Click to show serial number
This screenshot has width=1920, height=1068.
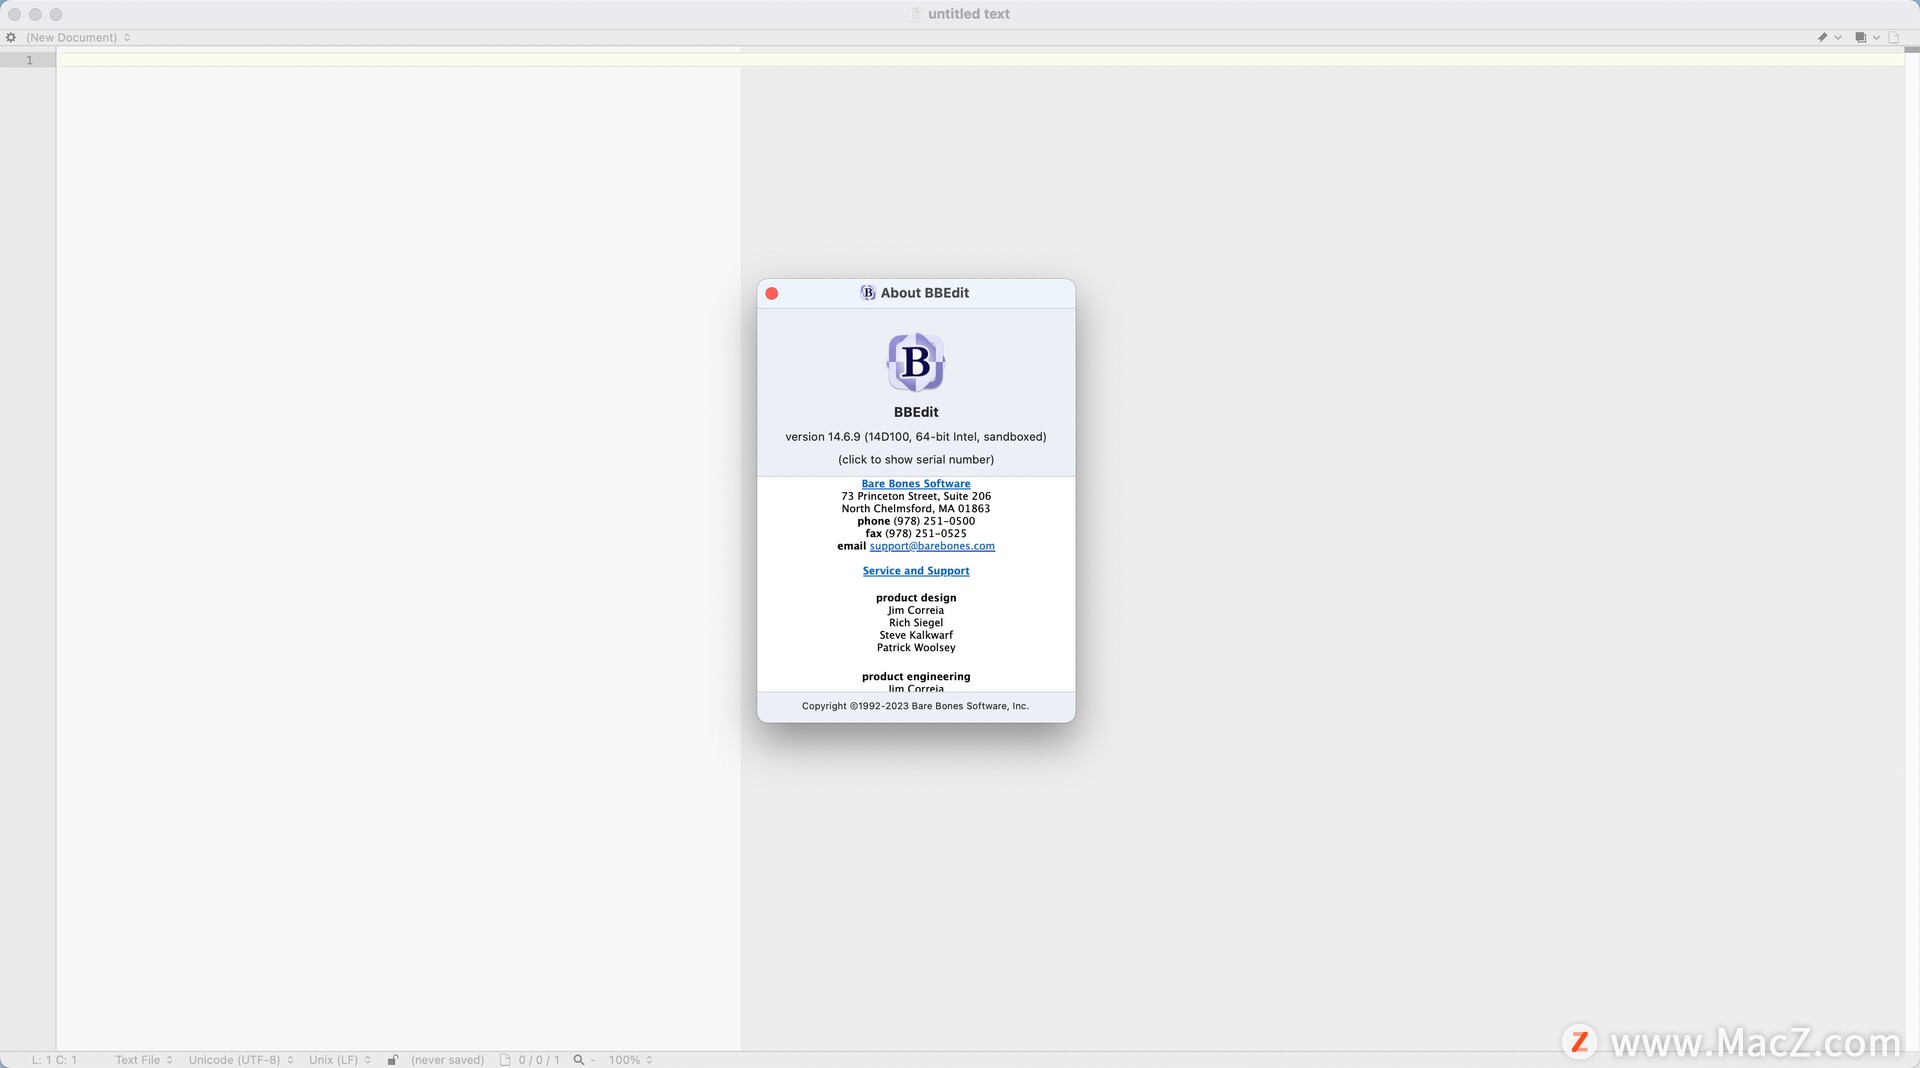916,460
